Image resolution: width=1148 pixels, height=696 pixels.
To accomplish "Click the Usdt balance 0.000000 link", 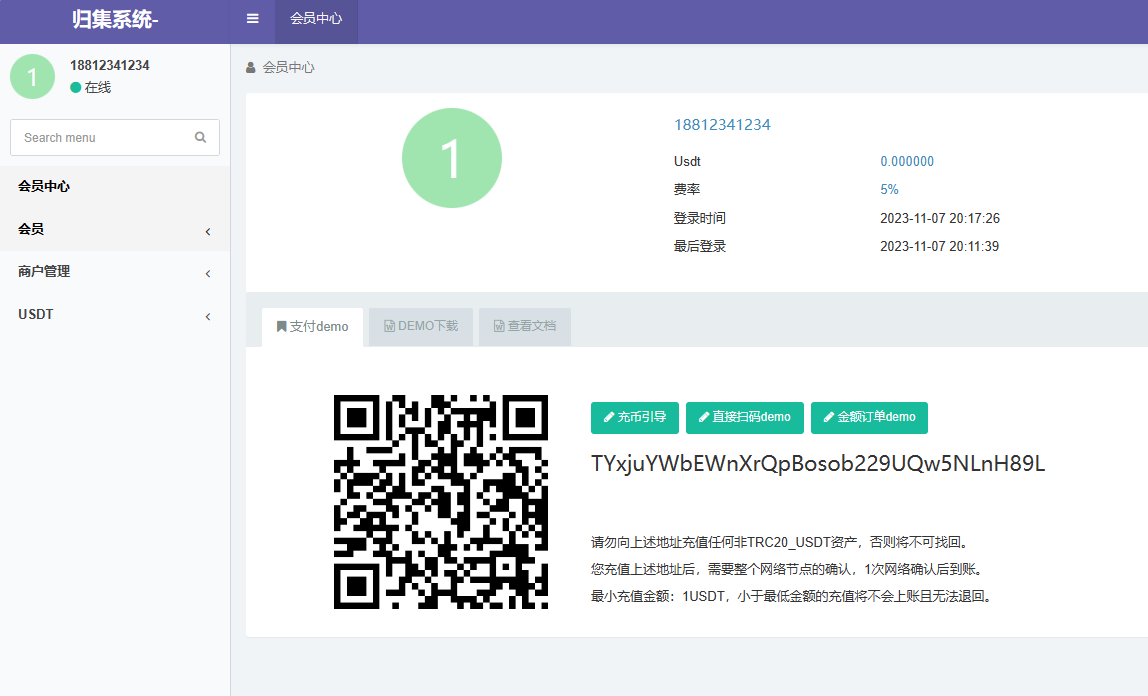I will click(x=907, y=160).
